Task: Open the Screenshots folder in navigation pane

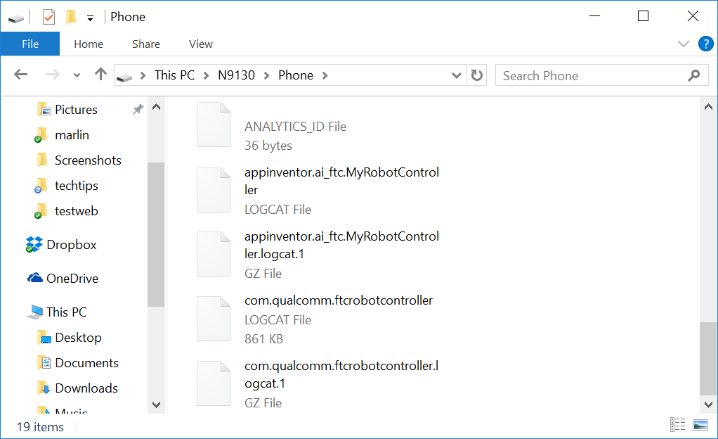Action: coord(88,160)
